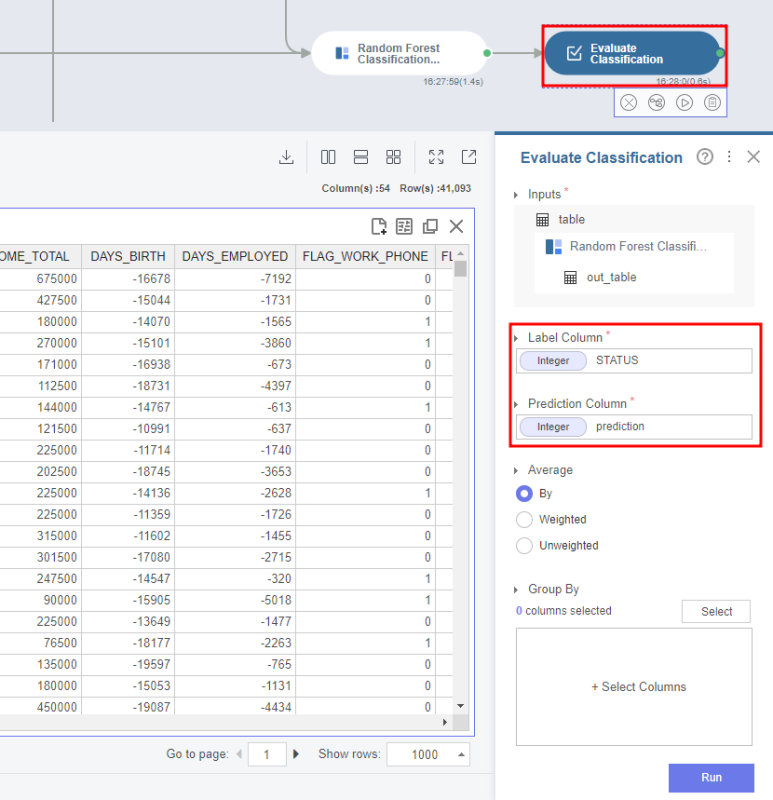Select the Unweighted average radio button
773x800 pixels.
(x=524, y=545)
